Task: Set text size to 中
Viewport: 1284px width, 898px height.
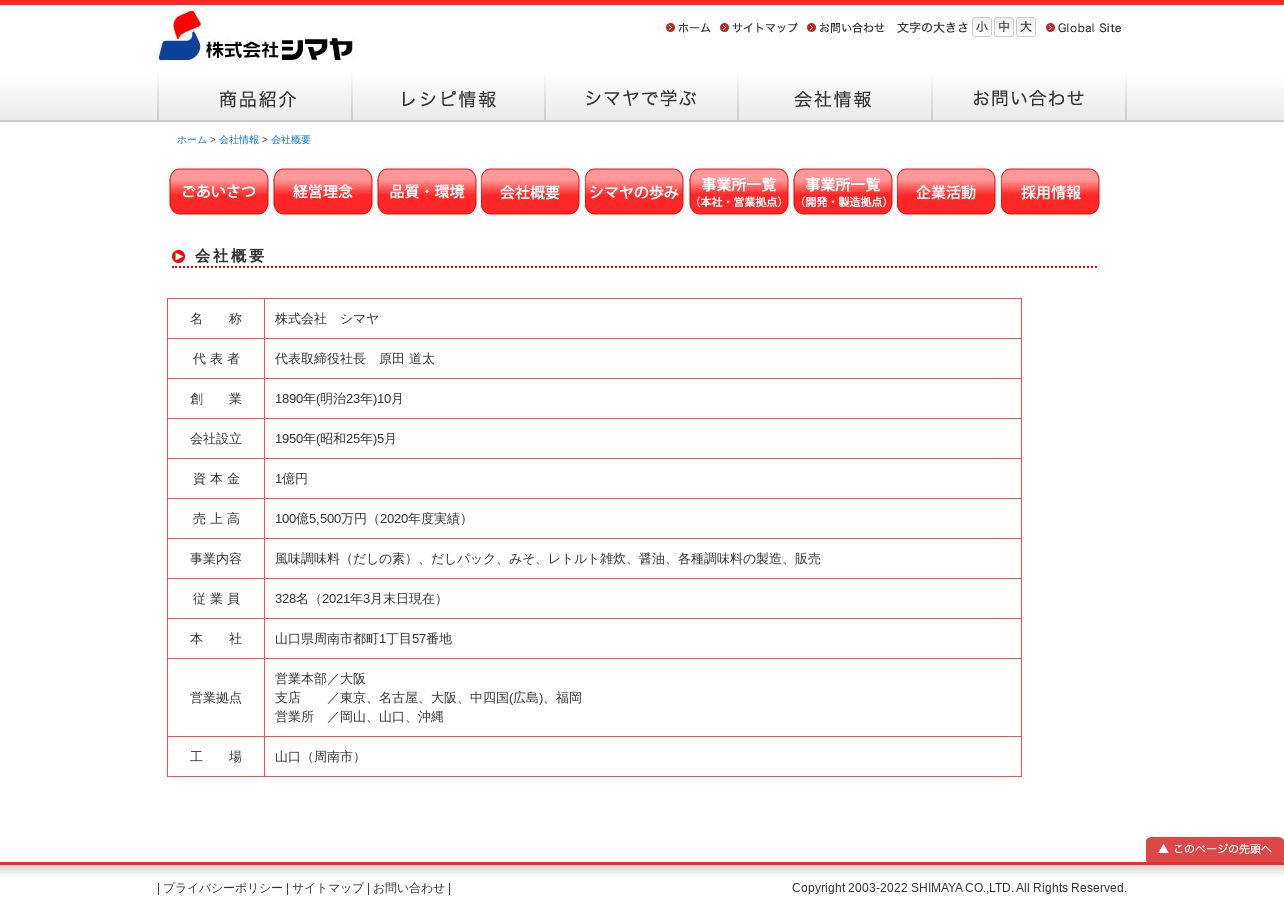Action: click(1004, 27)
